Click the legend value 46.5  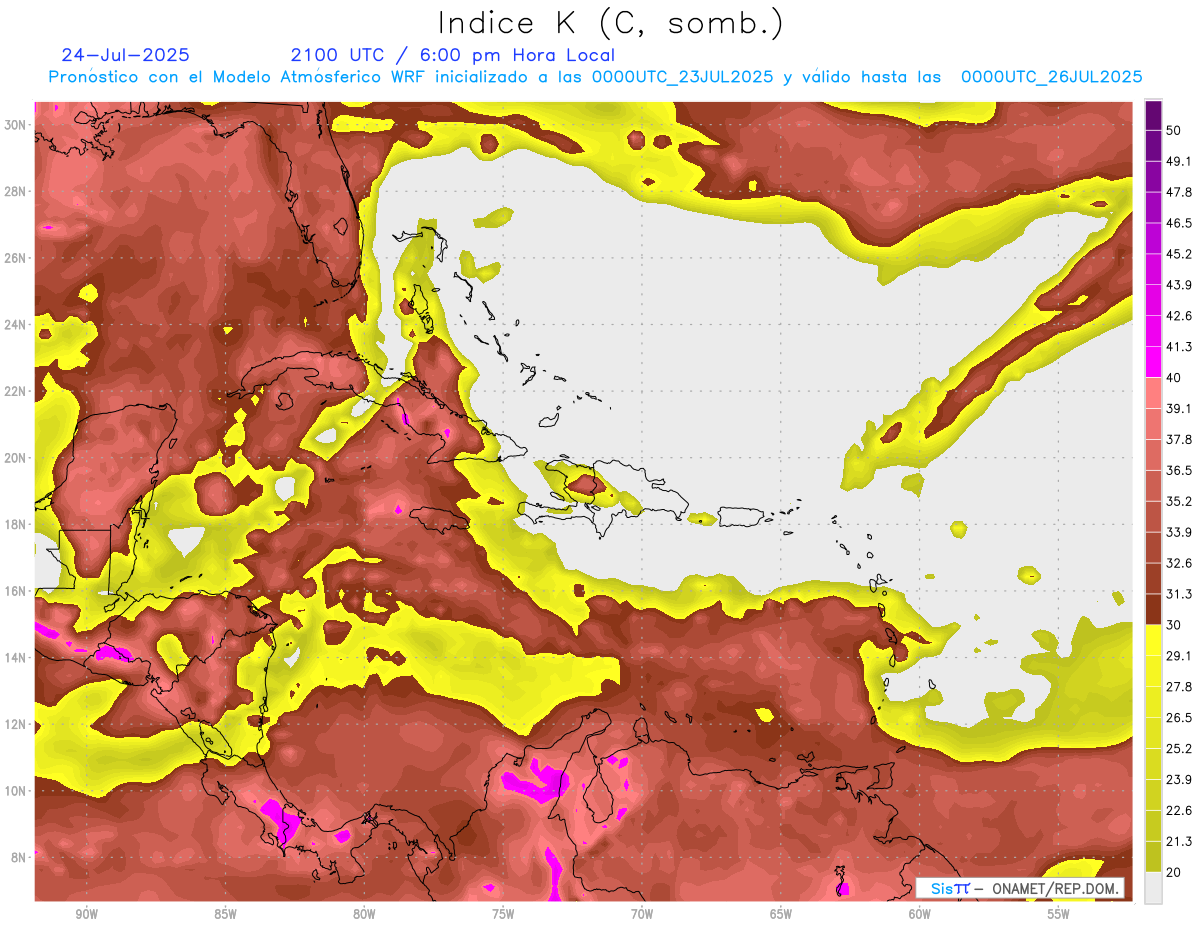[1178, 223]
